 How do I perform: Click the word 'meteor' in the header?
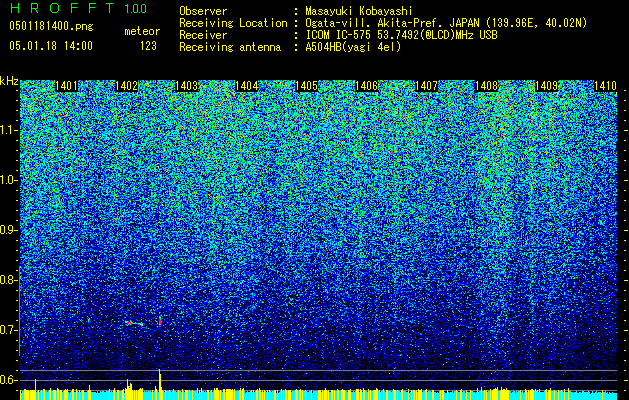coord(142,31)
